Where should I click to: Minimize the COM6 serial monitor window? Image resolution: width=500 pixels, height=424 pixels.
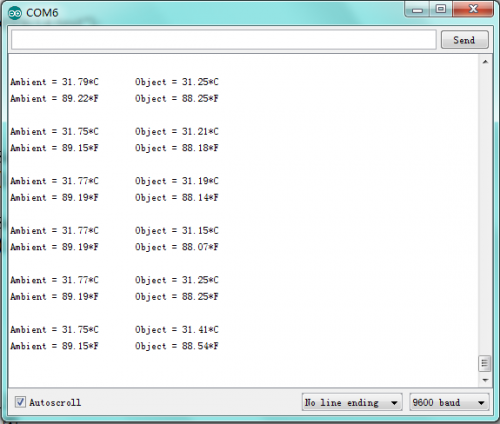point(417,10)
